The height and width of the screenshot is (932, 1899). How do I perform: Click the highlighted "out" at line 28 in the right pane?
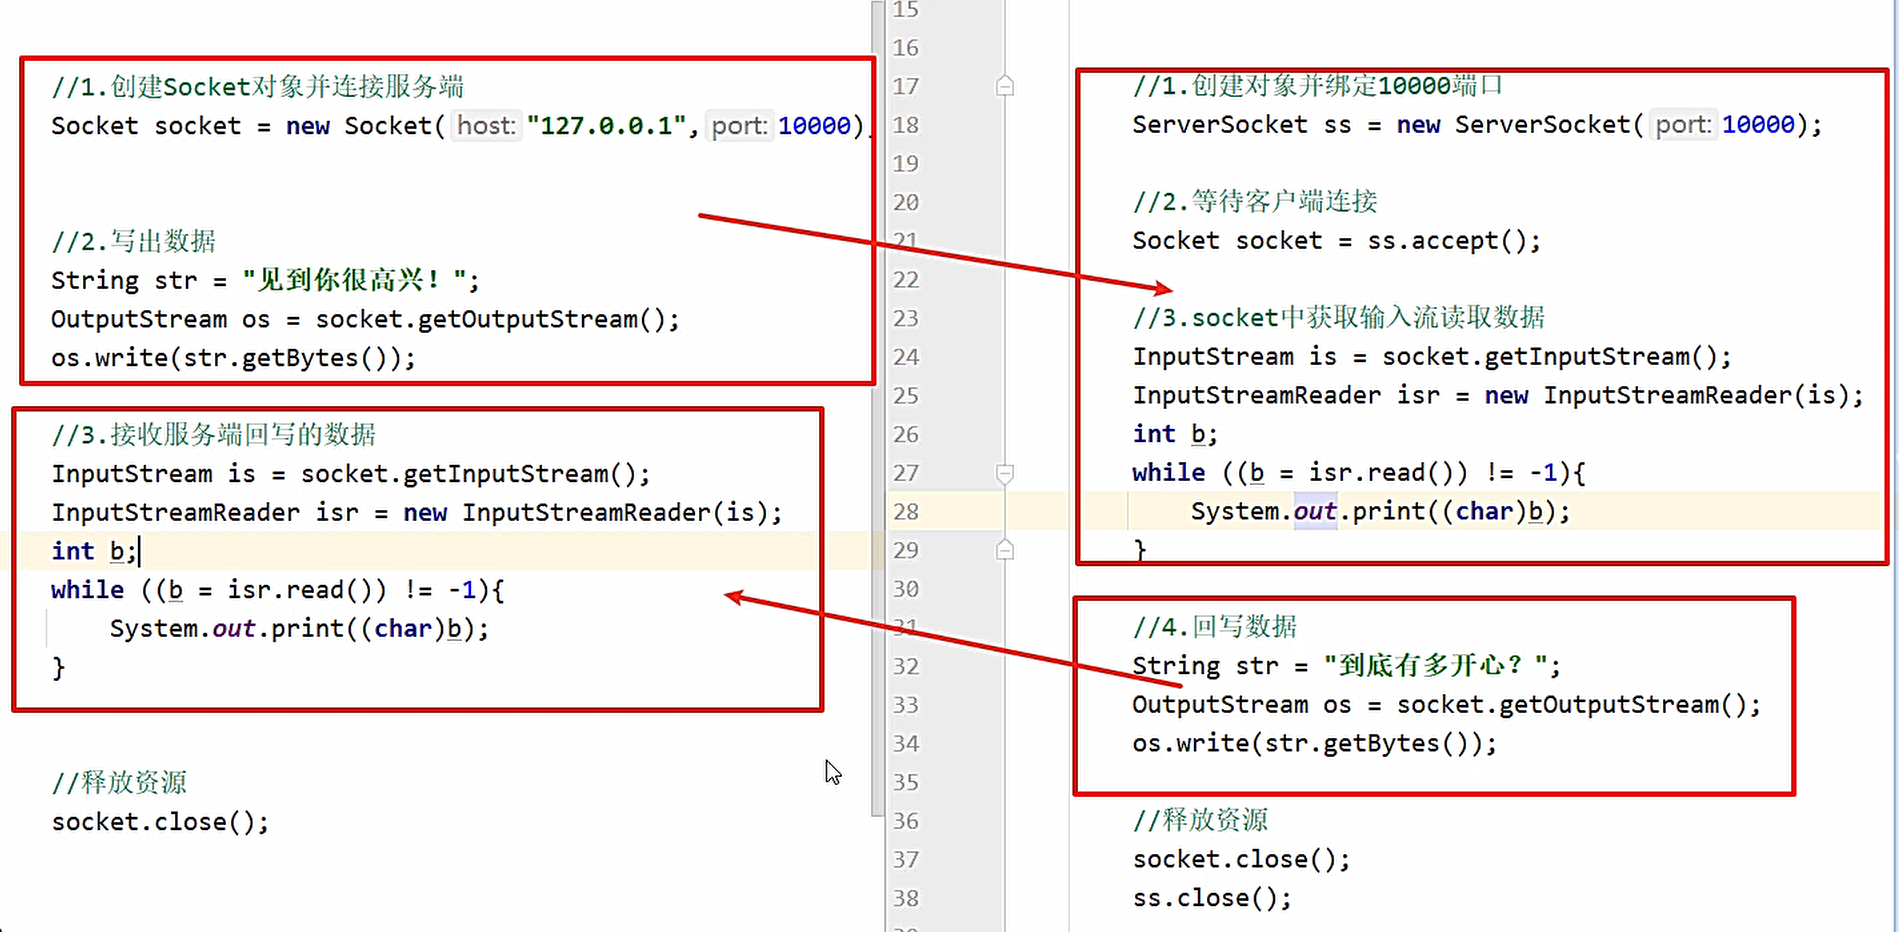(x=1315, y=512)
